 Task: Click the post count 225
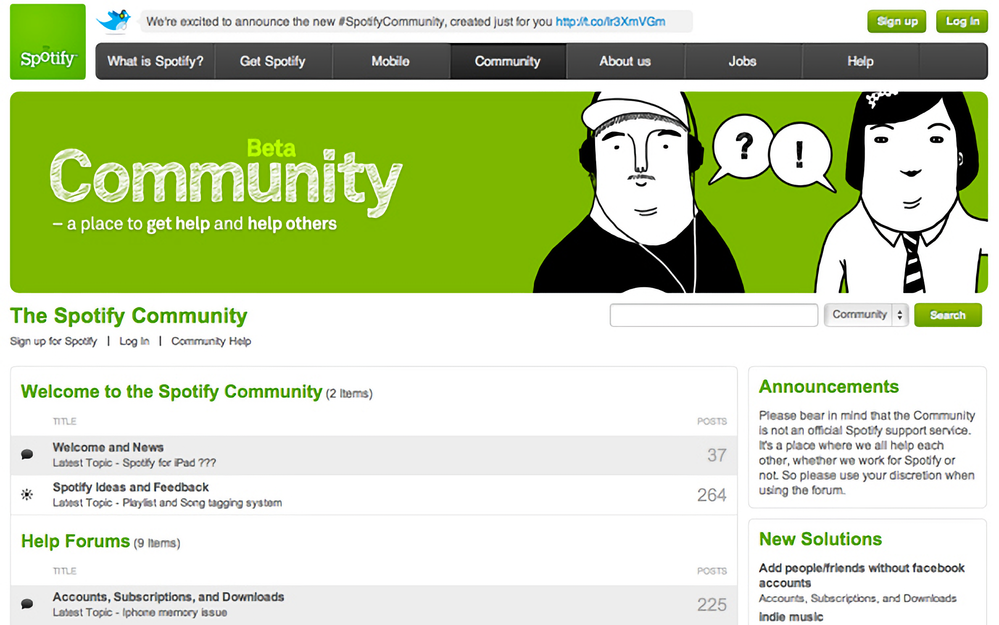click(x=712, y=605)
